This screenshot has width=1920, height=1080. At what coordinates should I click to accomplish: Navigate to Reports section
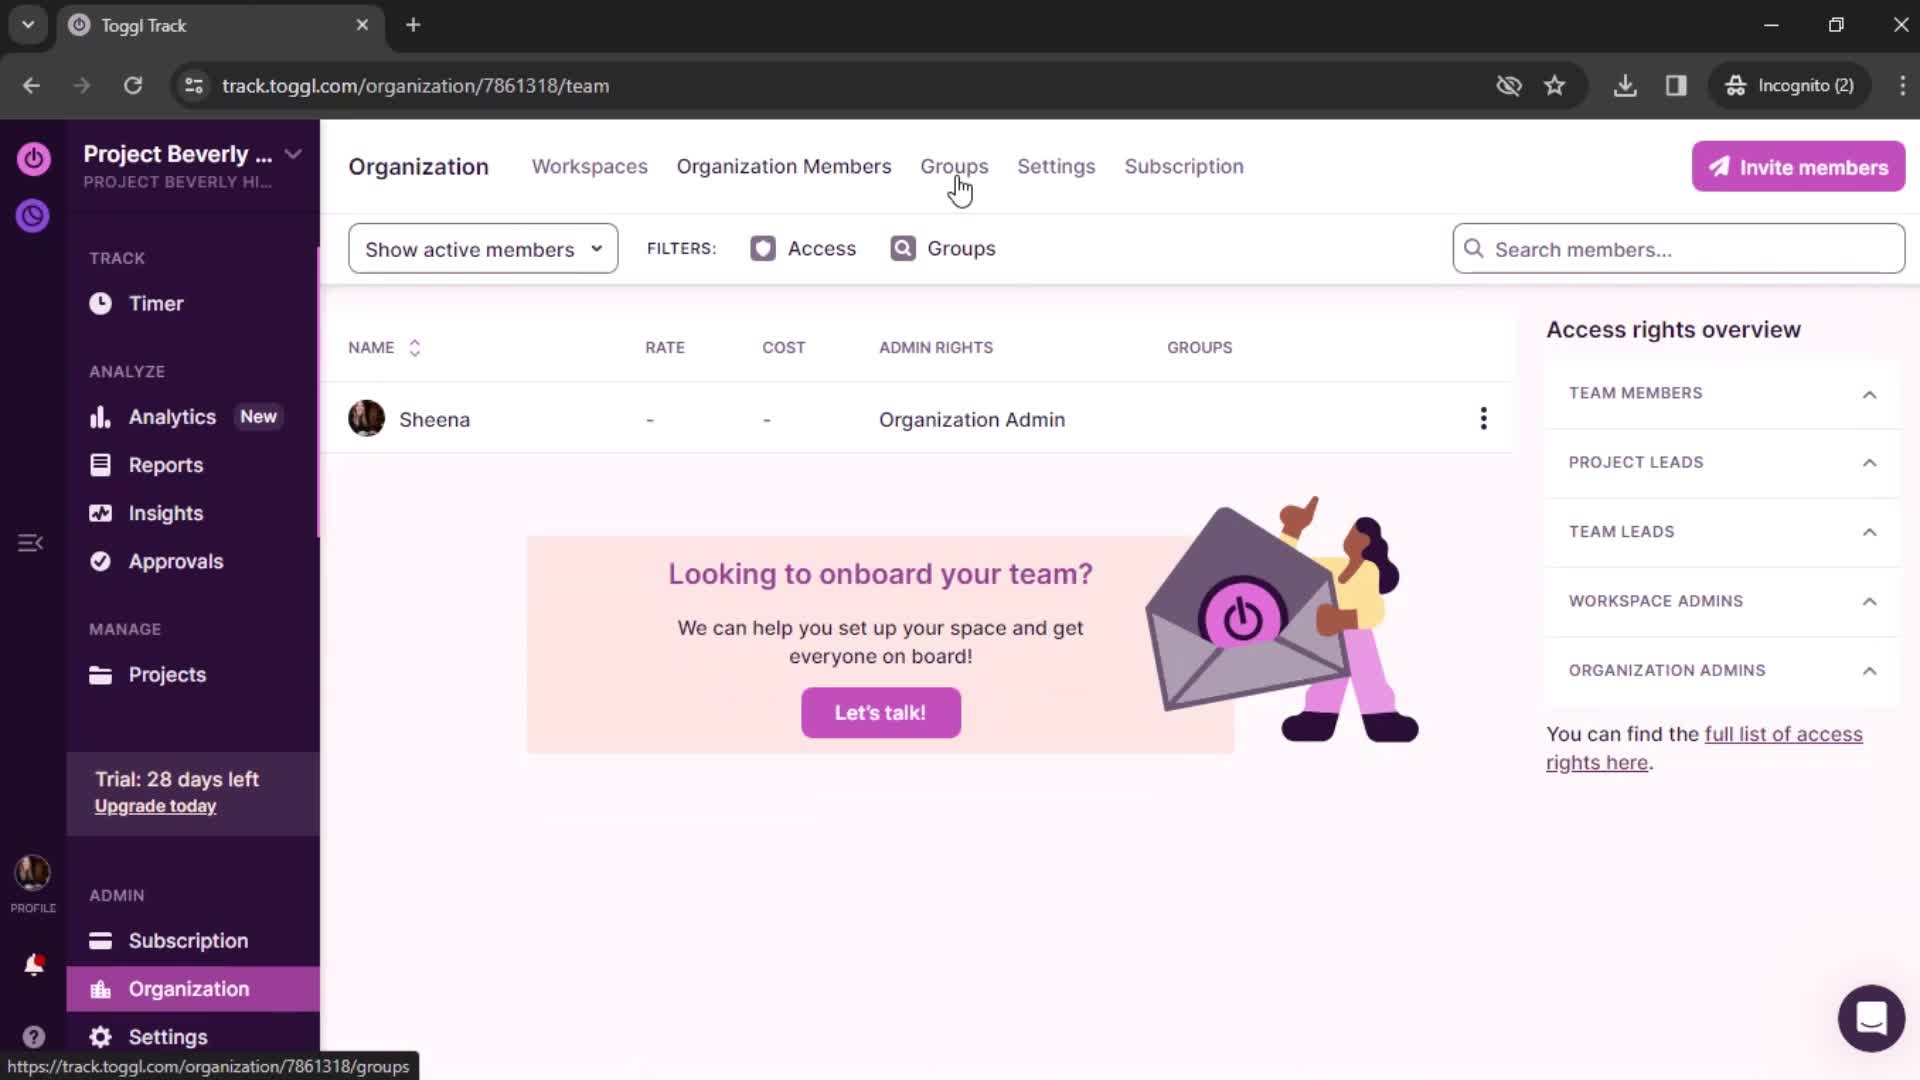point(165,464)
